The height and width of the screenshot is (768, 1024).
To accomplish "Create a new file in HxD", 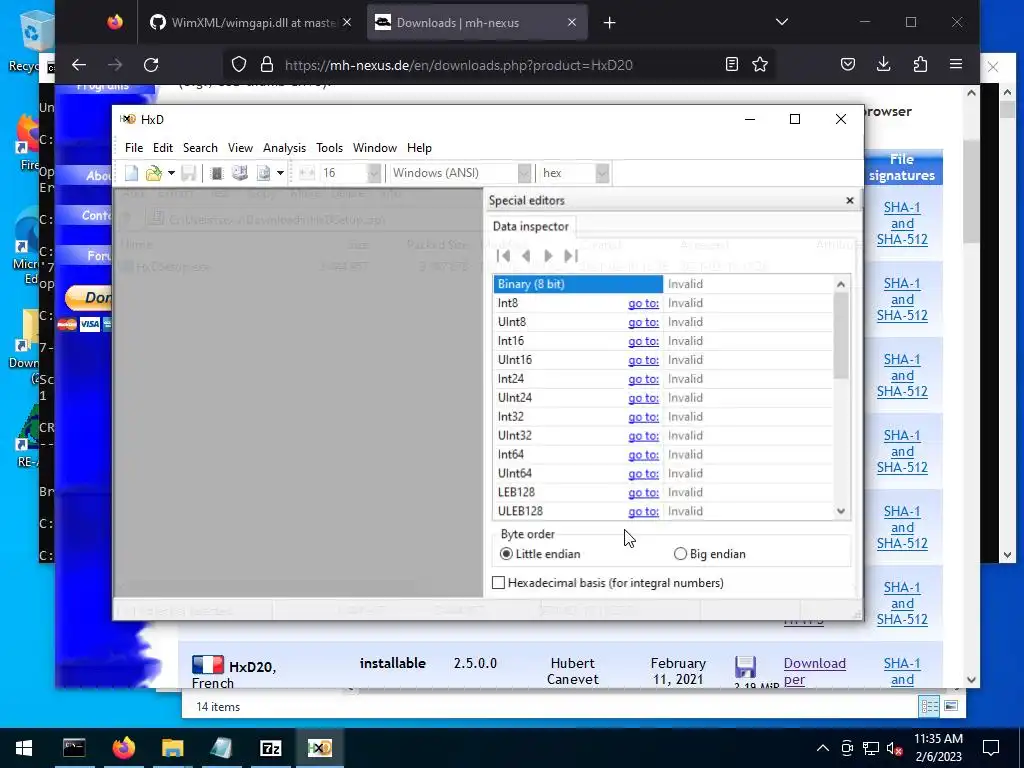I will pos(131,173).
